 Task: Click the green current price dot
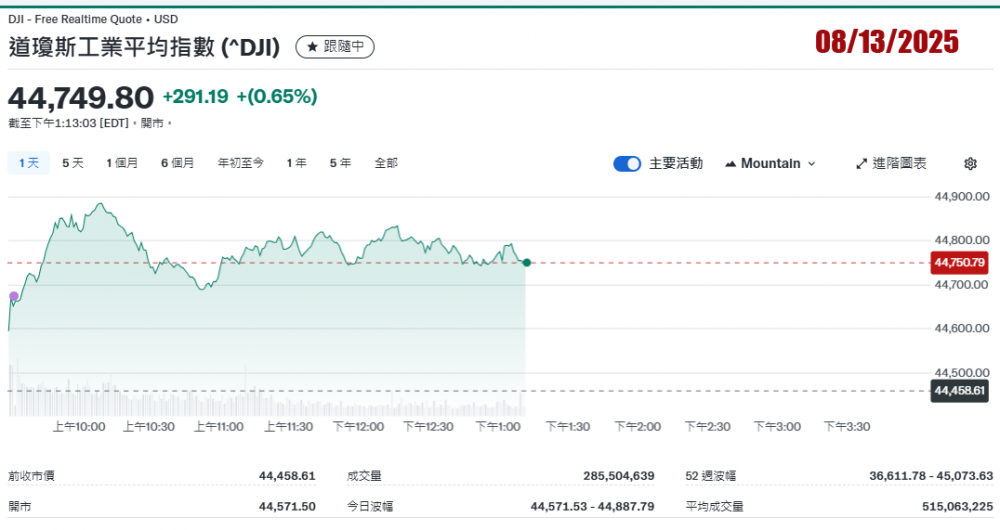pyautogui.click(x=527, y=262)
